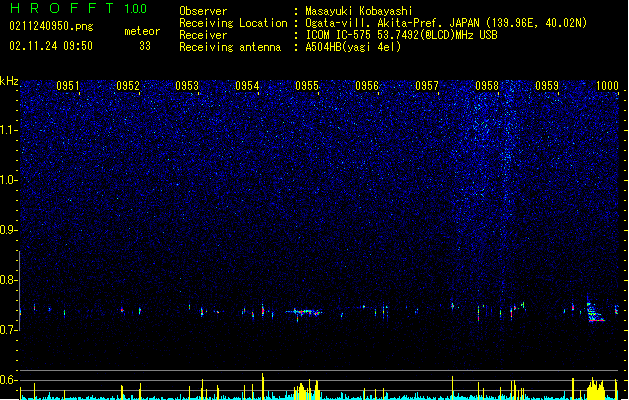Viewport: 629px width, 400px height.
Task: Click the 1.0 kHz axis label
Action: pos(9,180)
